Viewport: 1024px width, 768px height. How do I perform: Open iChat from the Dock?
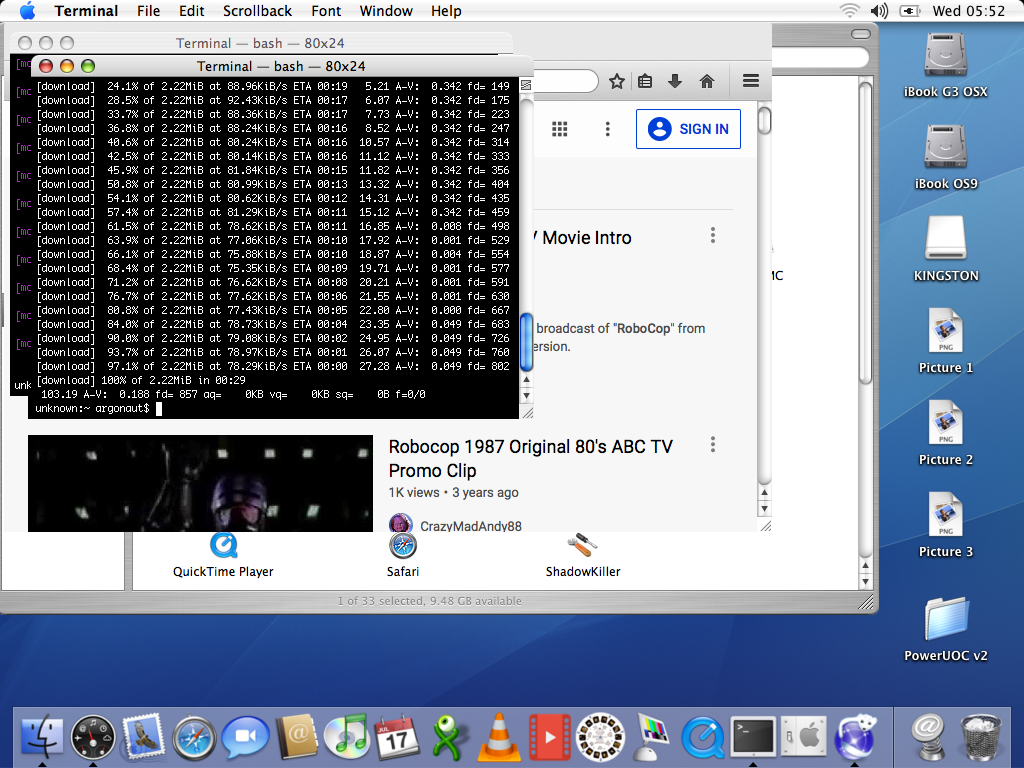point(245,737)
